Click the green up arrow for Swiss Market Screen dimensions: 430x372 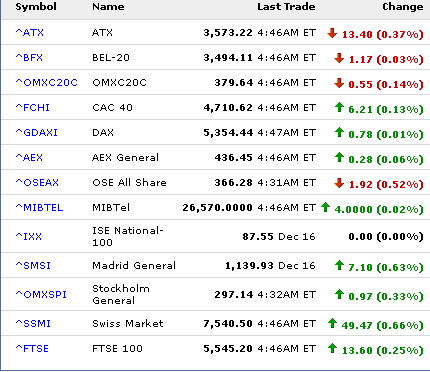332,323
